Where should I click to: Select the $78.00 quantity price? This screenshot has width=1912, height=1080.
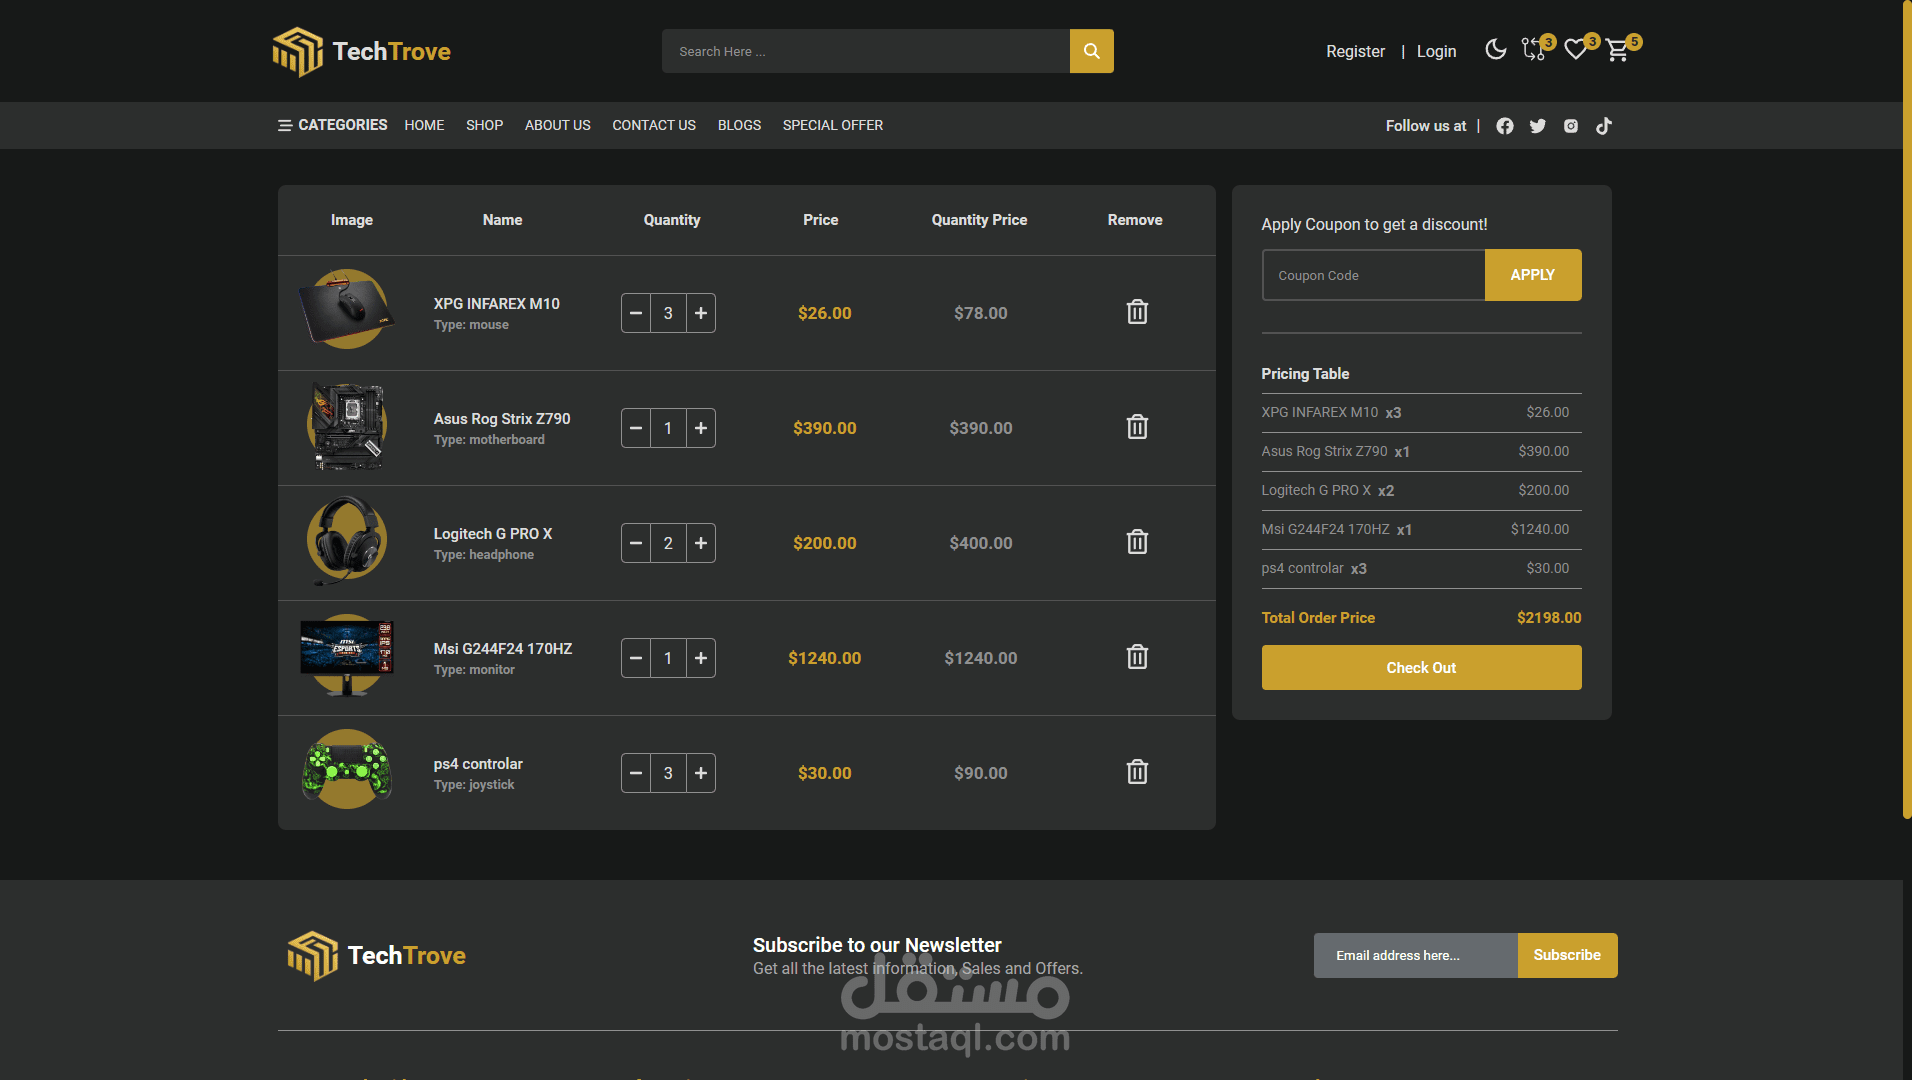tap(981, 313)
